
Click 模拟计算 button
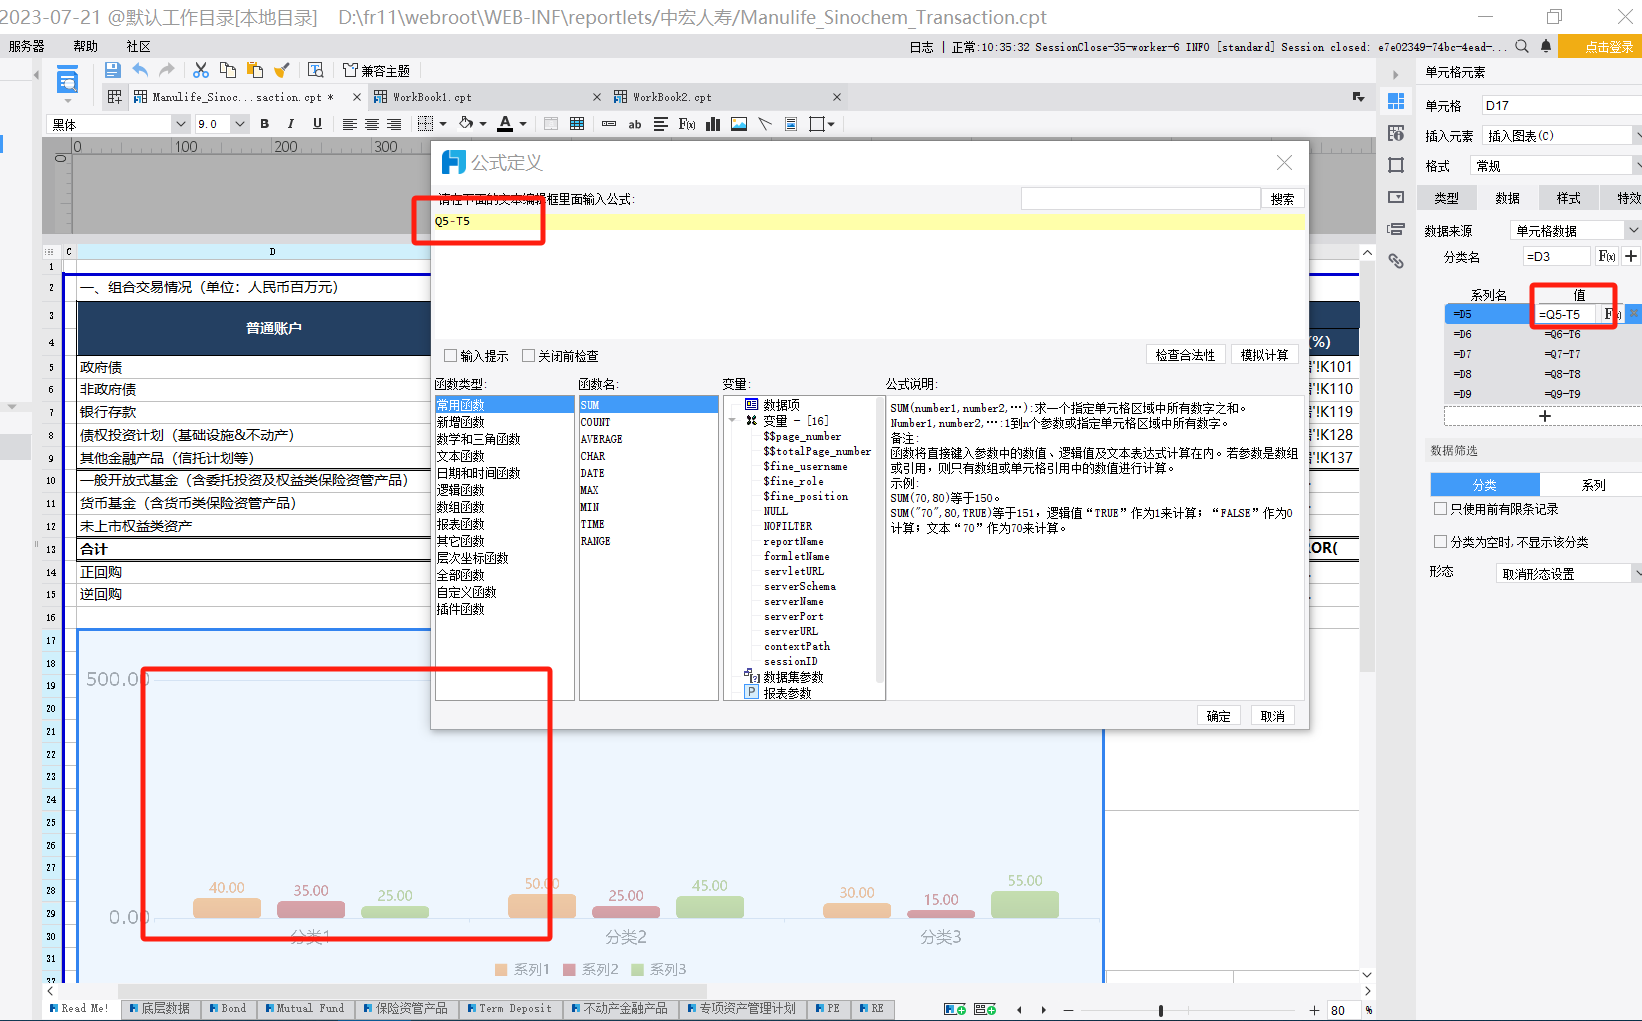pyautogui.click(x=1264, y=355)
